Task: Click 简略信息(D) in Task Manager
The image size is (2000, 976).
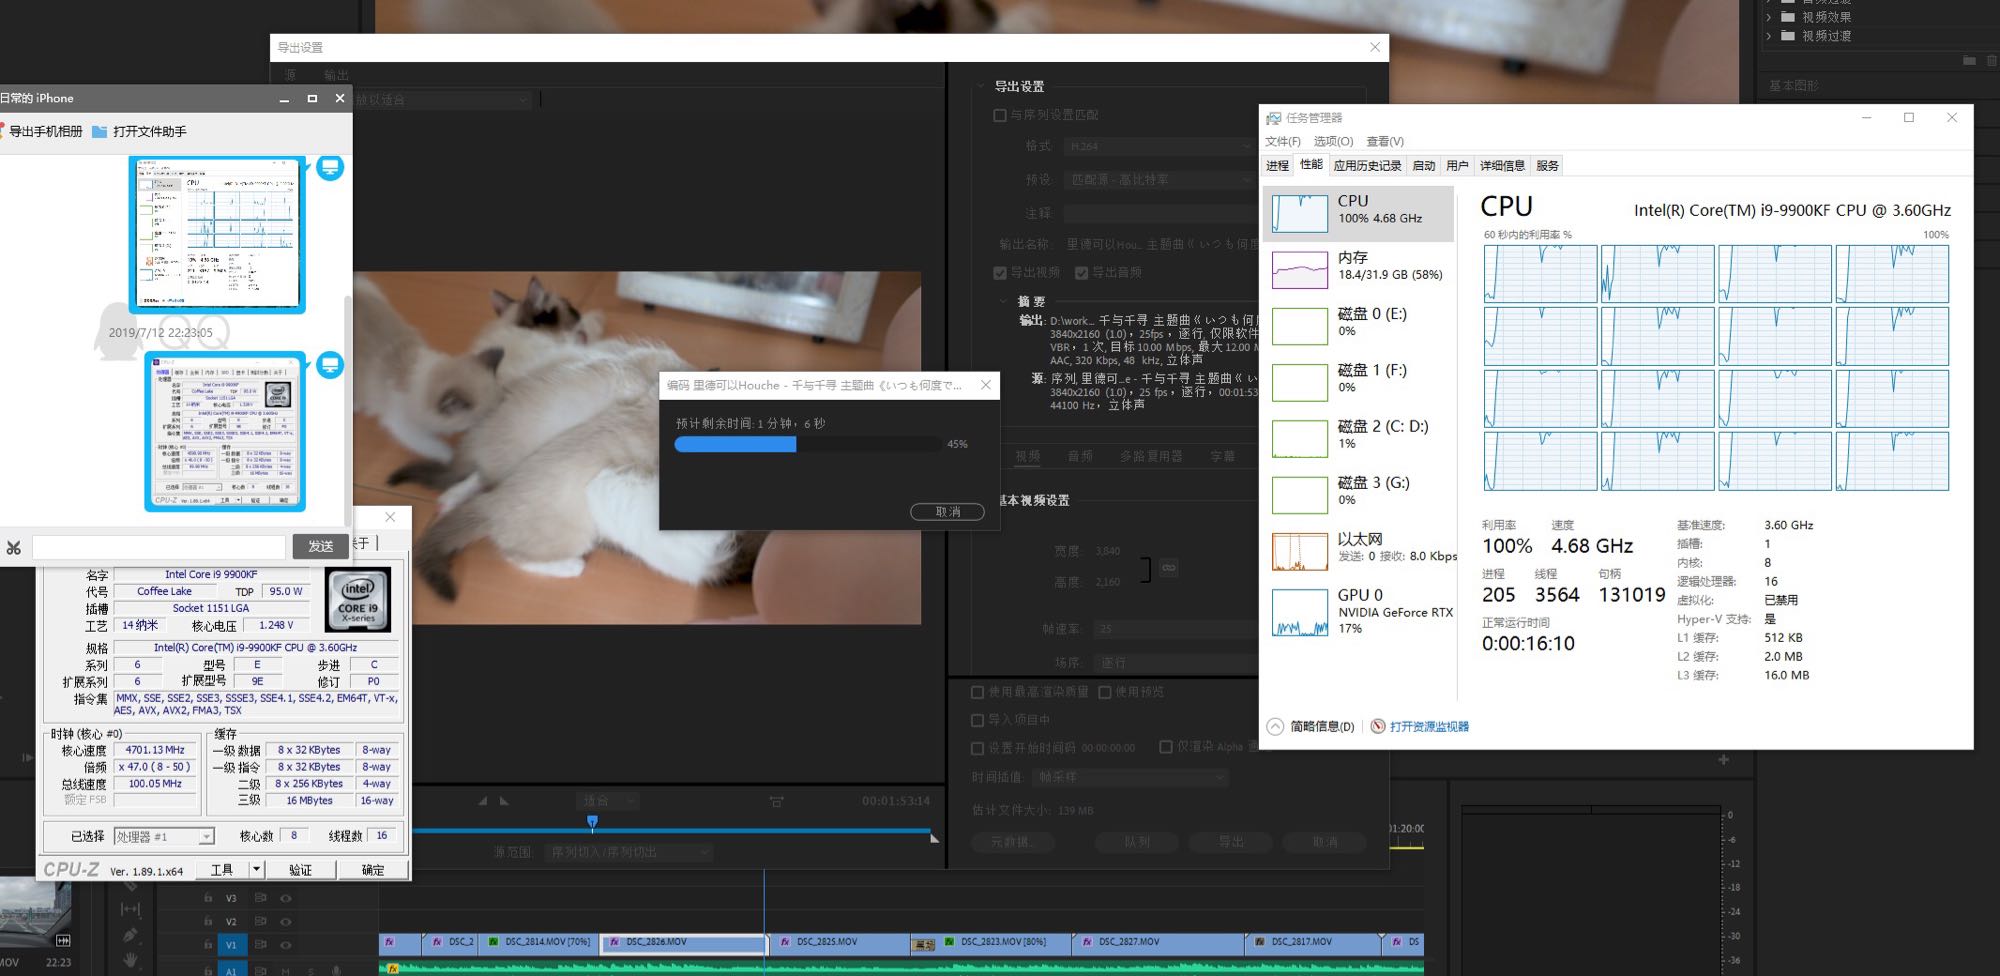Action: point(1322,727)
